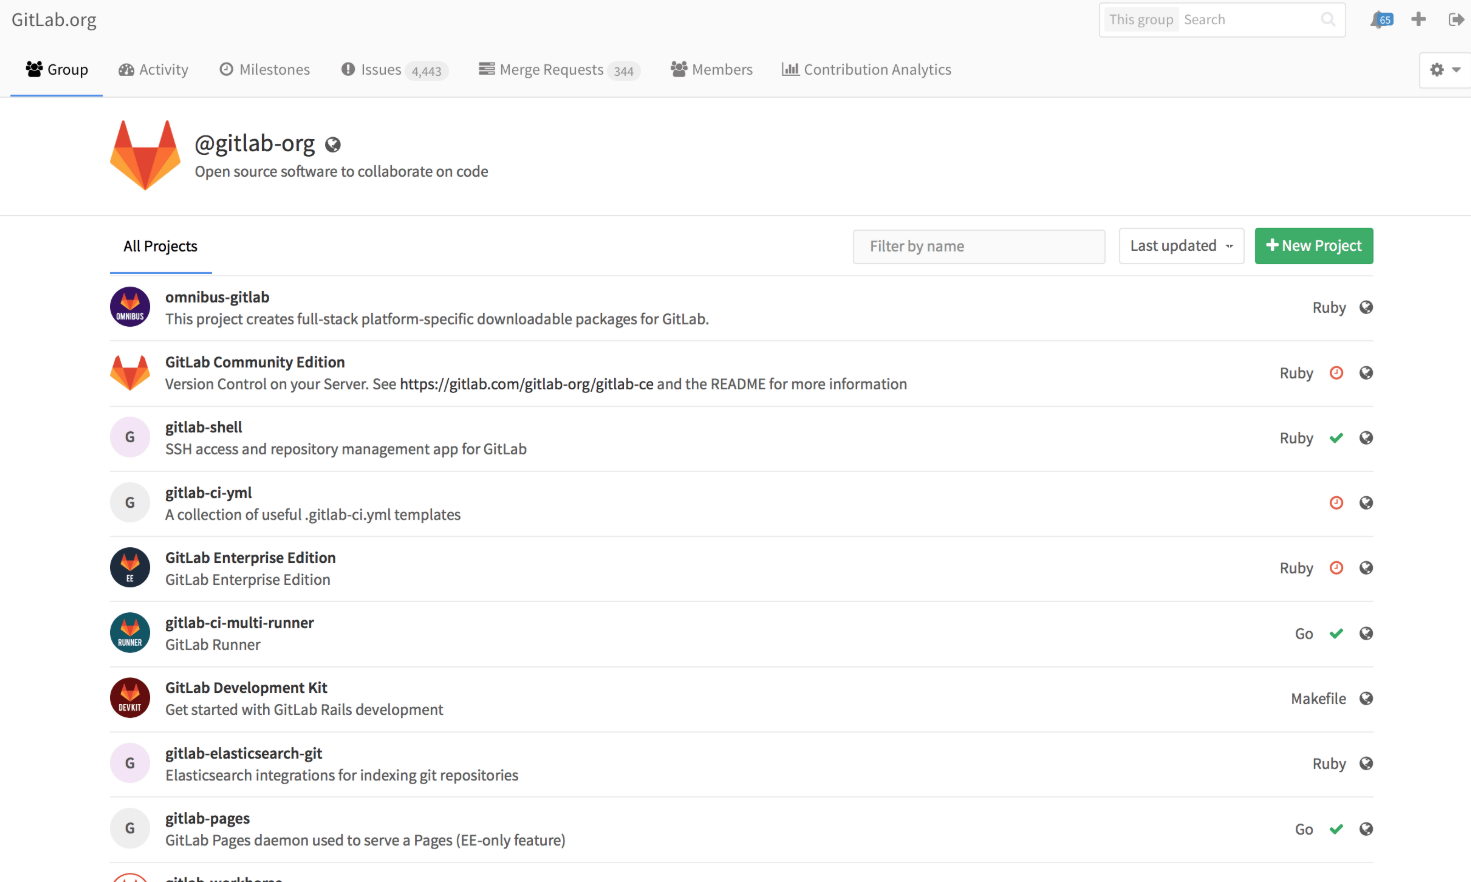Image resolution: width=1471 pixels, height=882 pixels.
Task: Click the public globe icon for GitLab Development Kit
Action: click(1366, 698)
